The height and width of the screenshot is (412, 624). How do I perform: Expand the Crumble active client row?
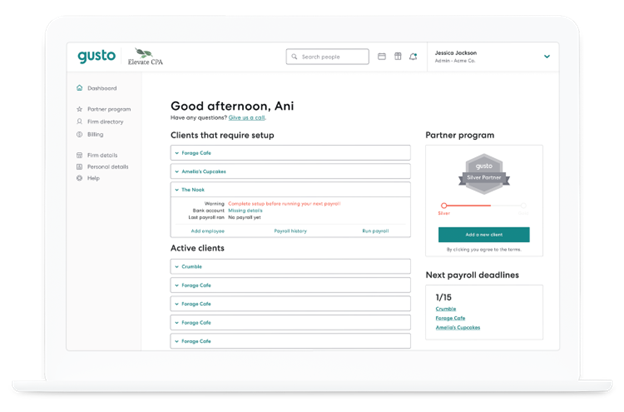coord(291,267)
